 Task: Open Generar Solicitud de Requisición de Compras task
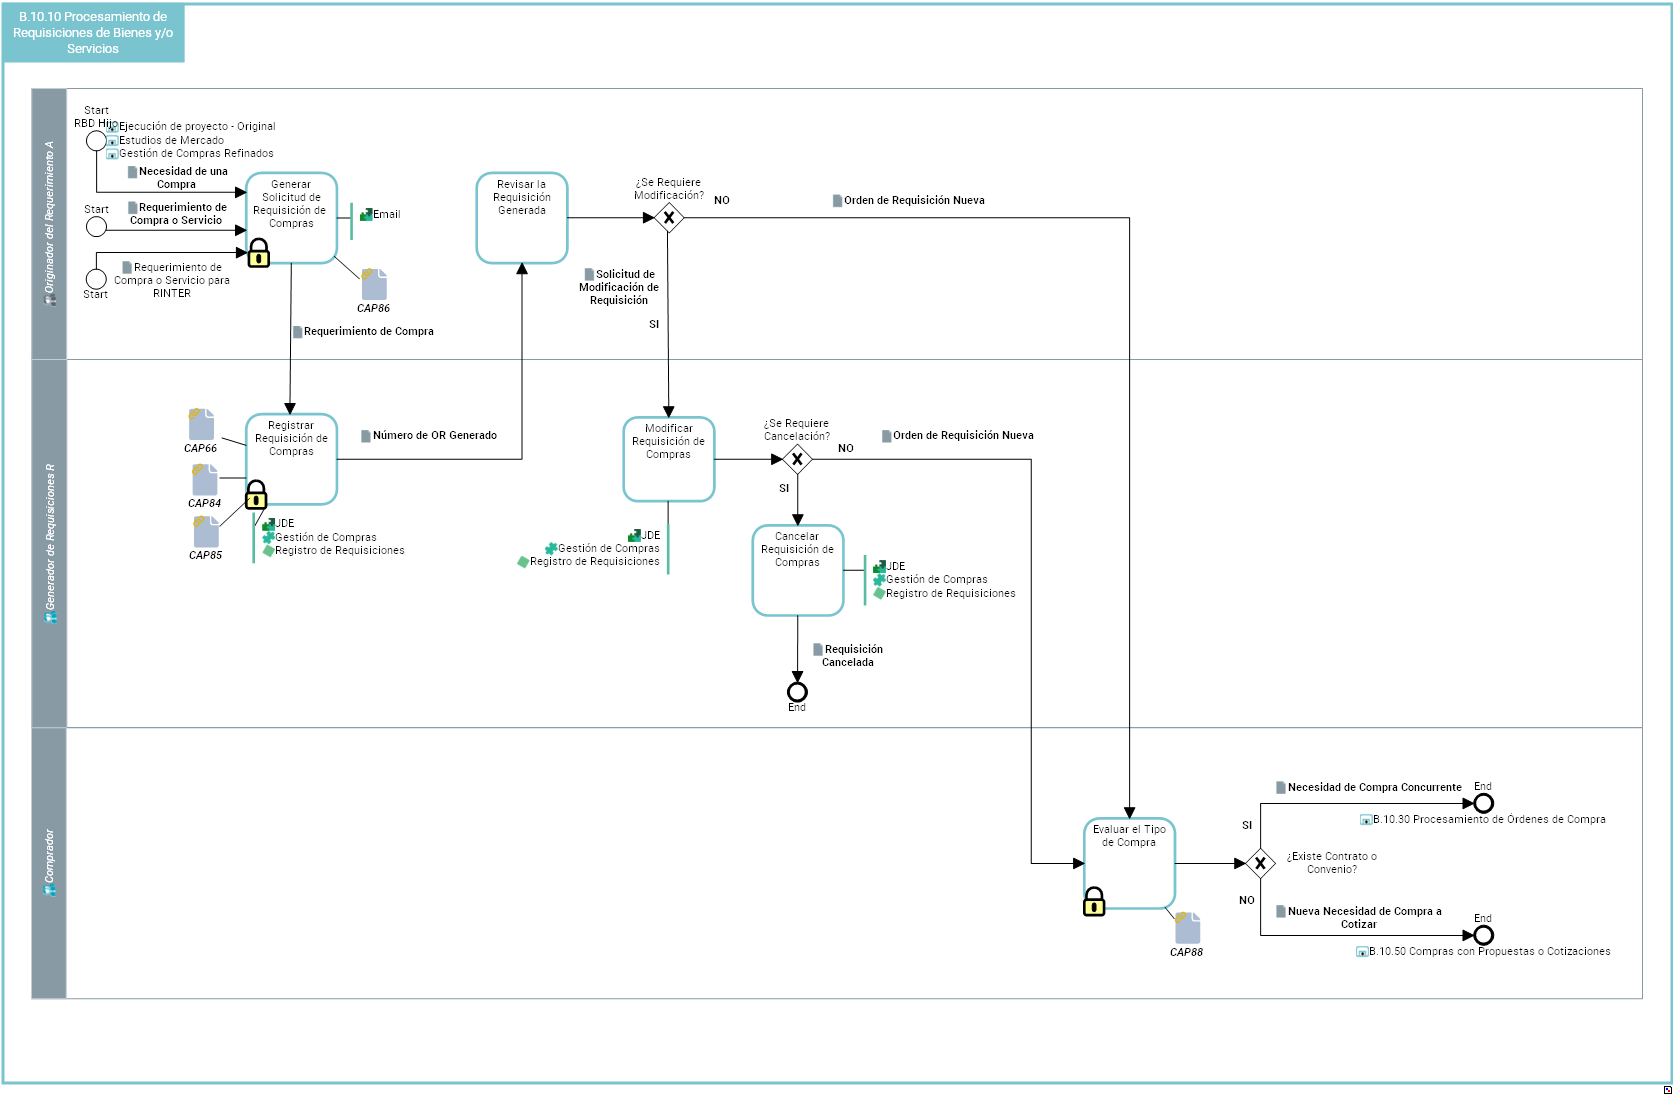pos(291,218)
